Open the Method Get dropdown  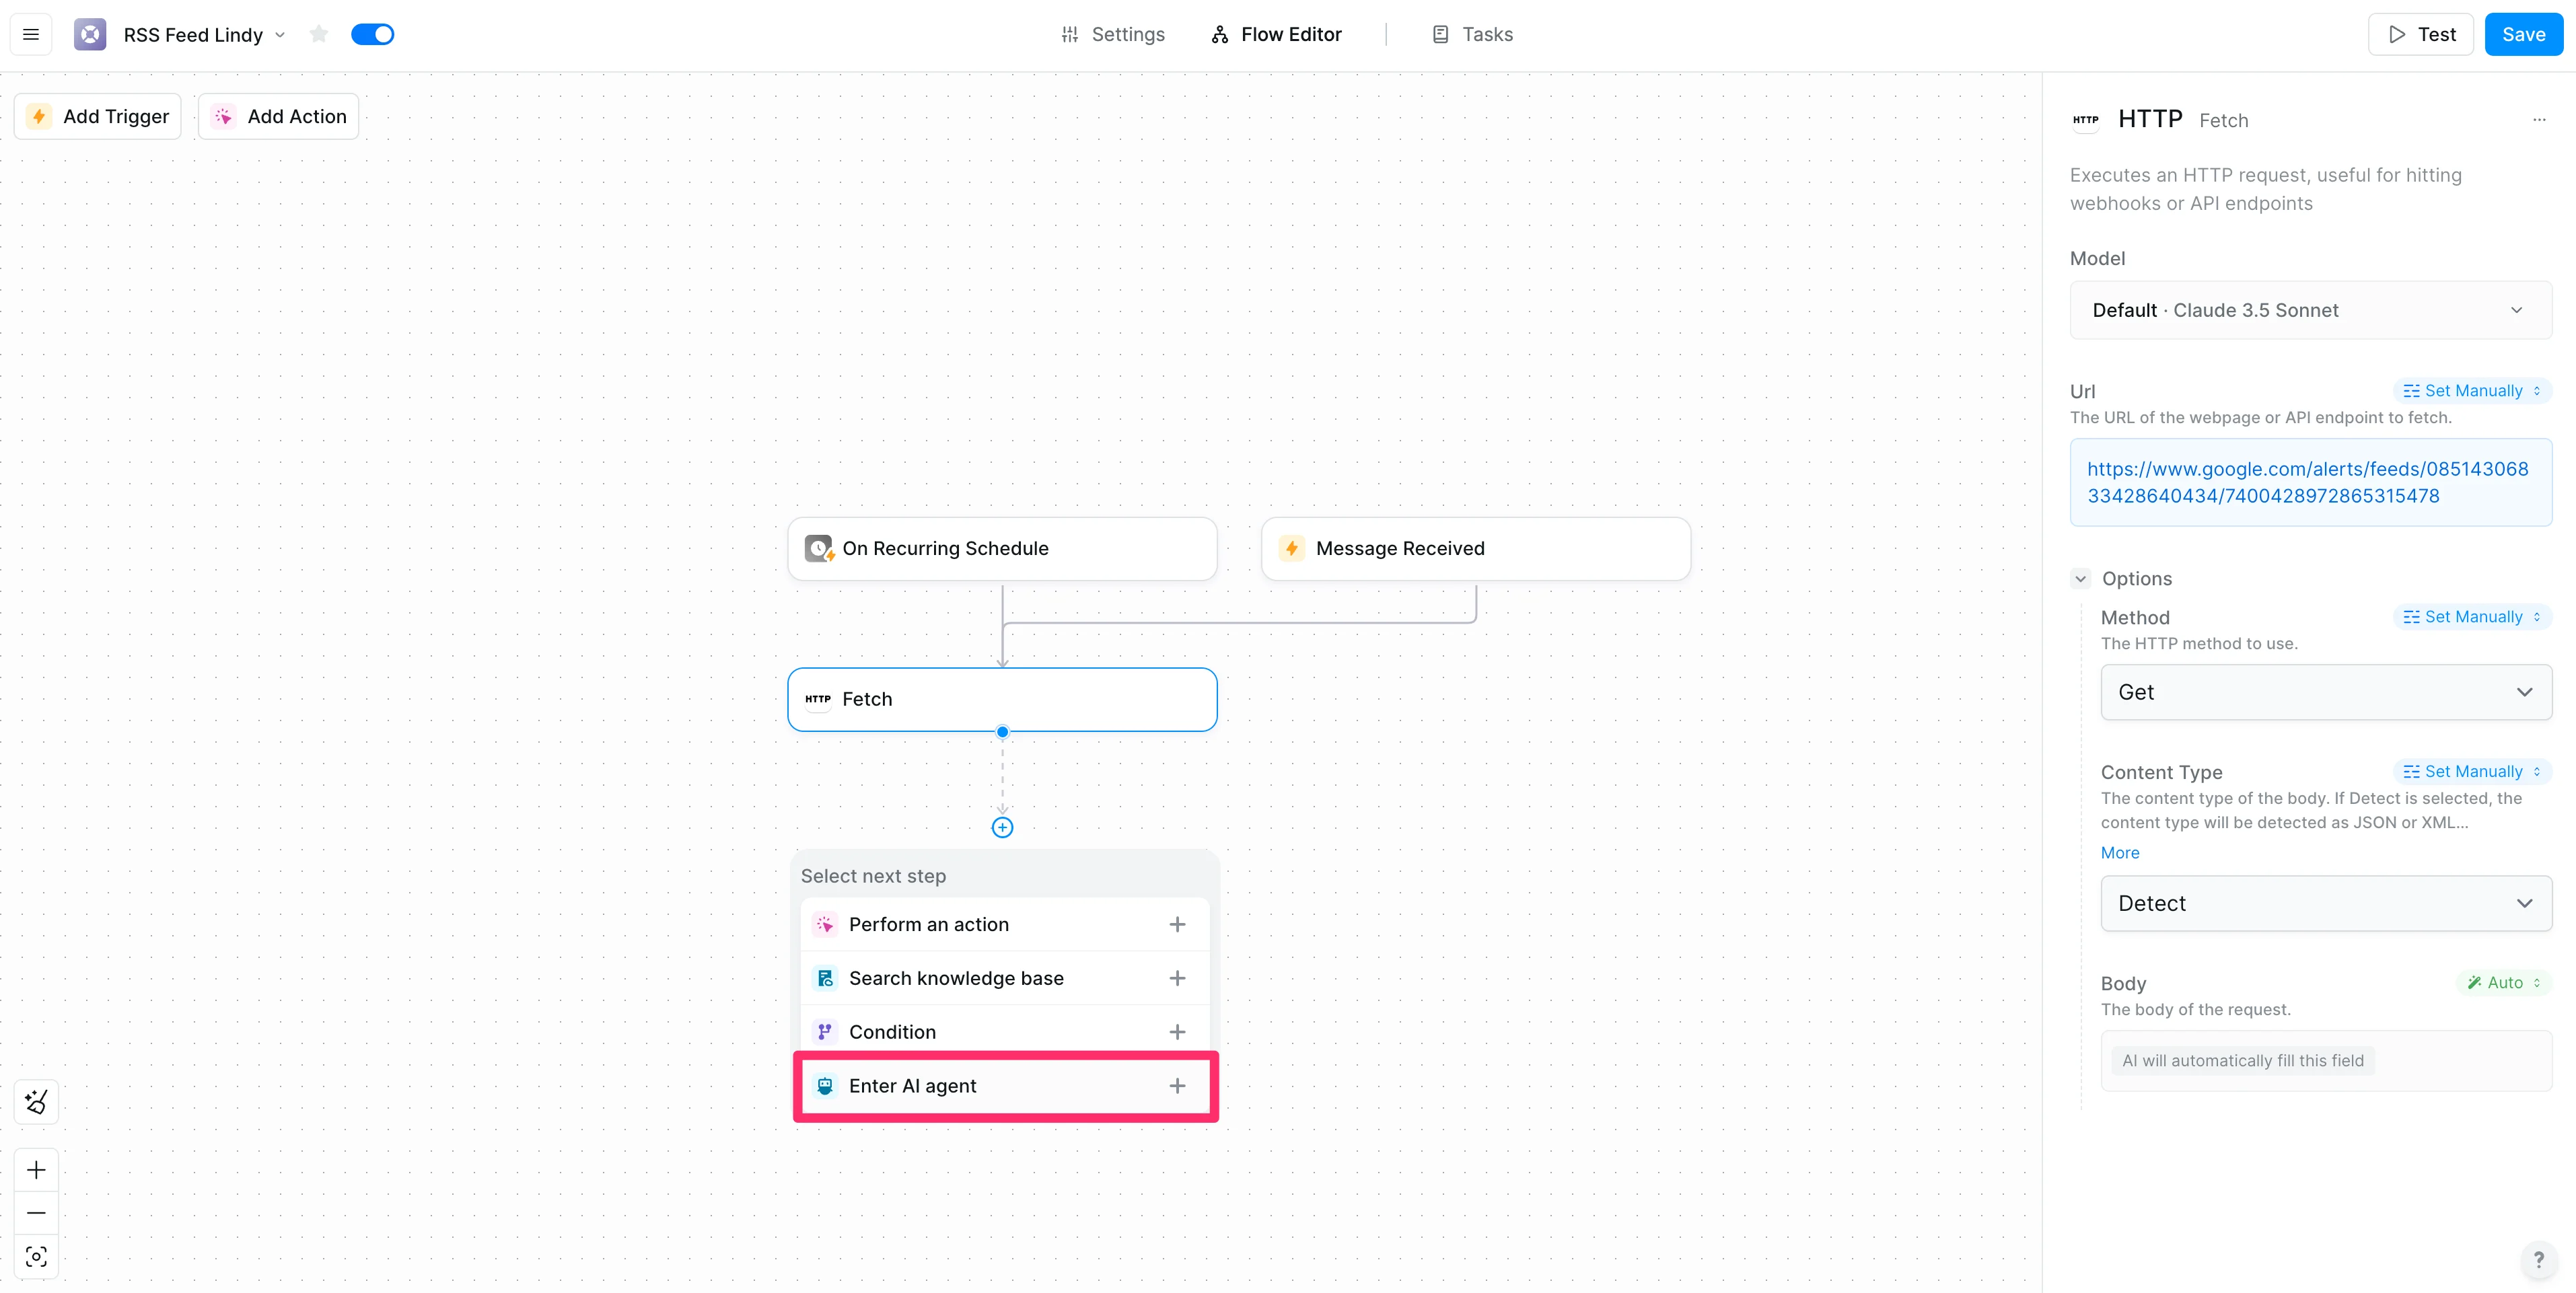point(2326,692)
